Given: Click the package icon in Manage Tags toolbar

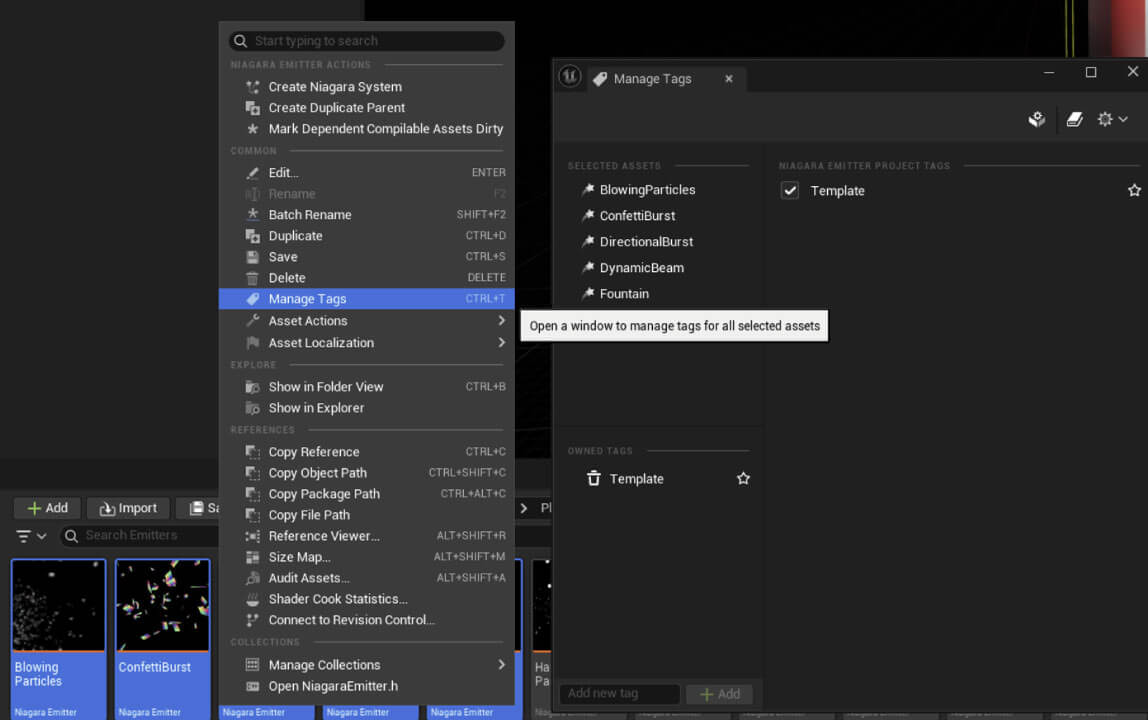Looking at the screenshot, I should coord(1037,119).
